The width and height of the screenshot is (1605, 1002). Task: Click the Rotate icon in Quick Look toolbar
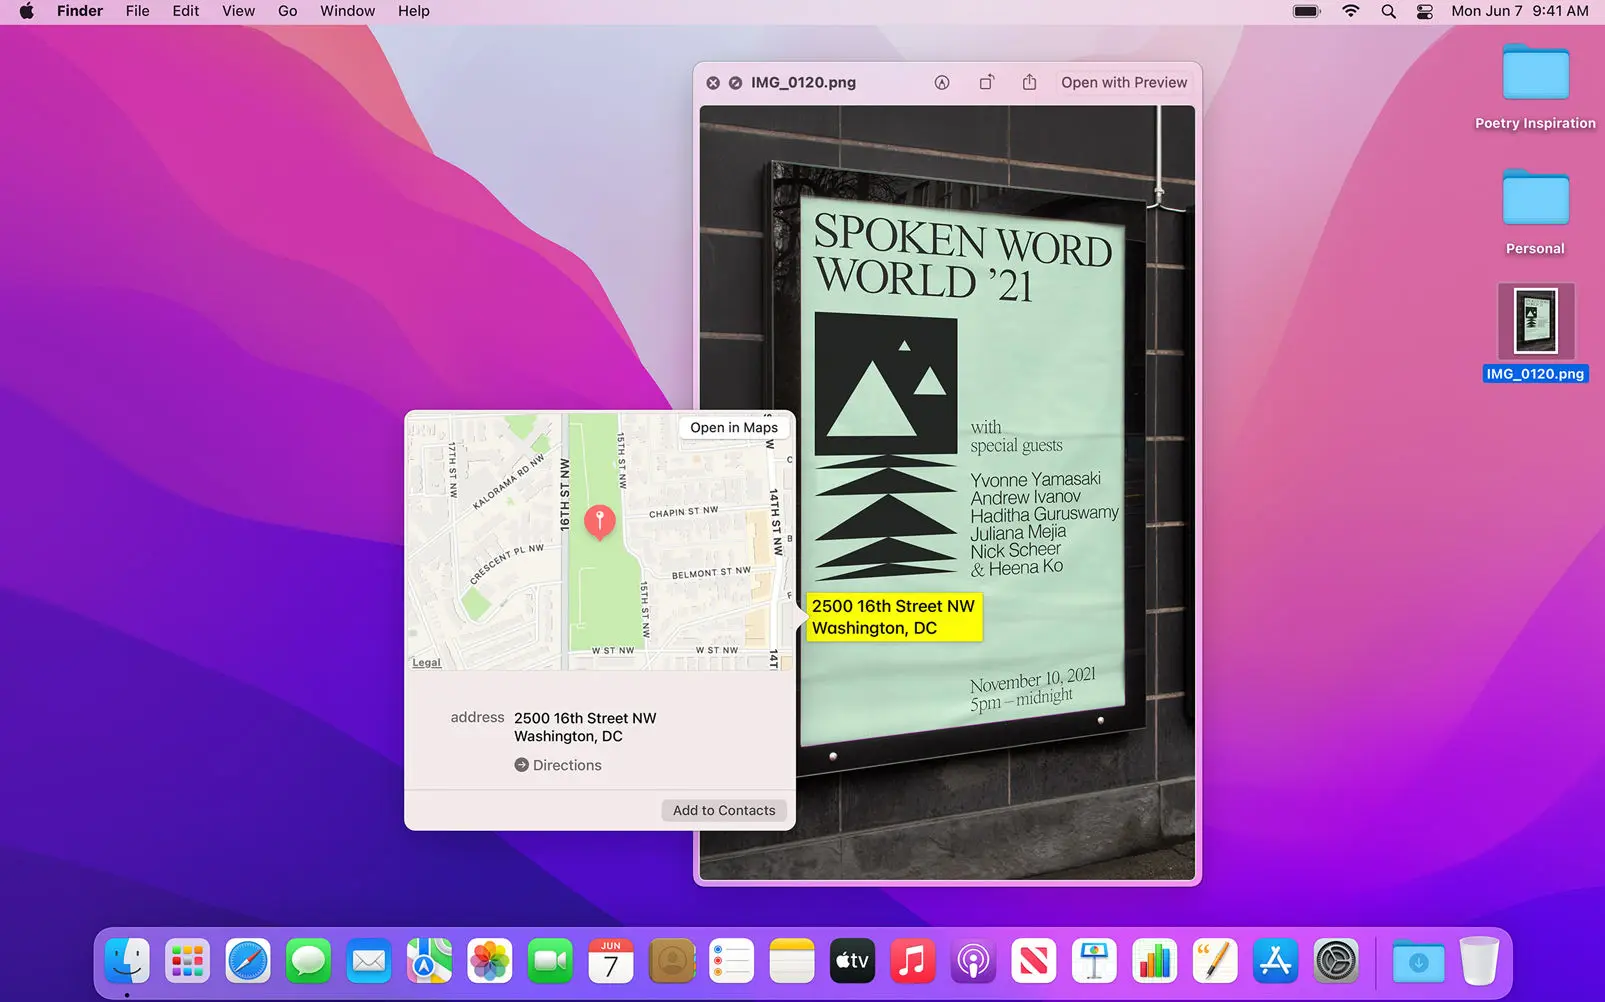coord(986,82)
